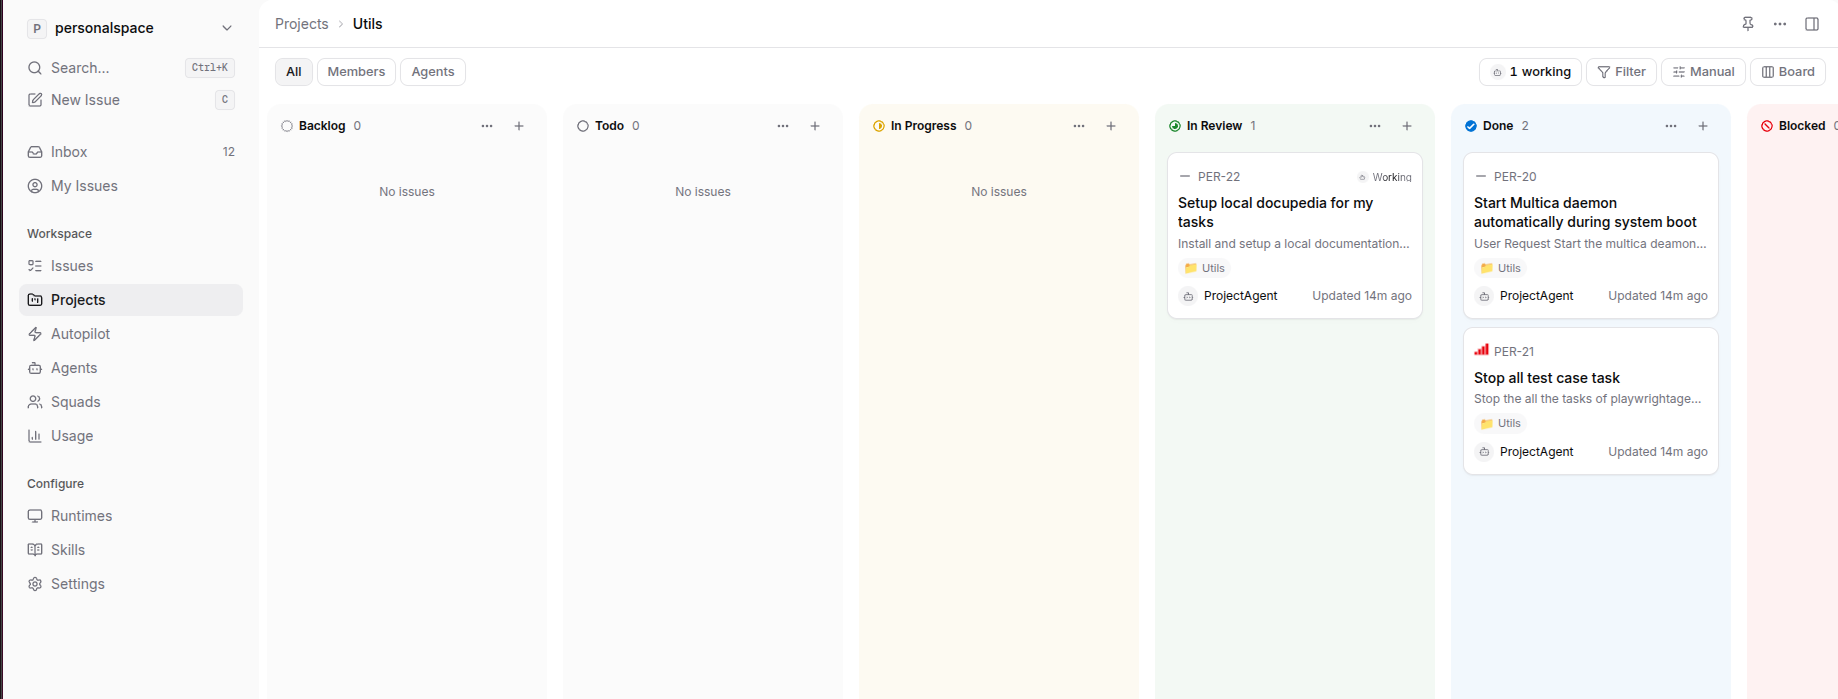Open In Review column three-dots menu

[1375, 126]
